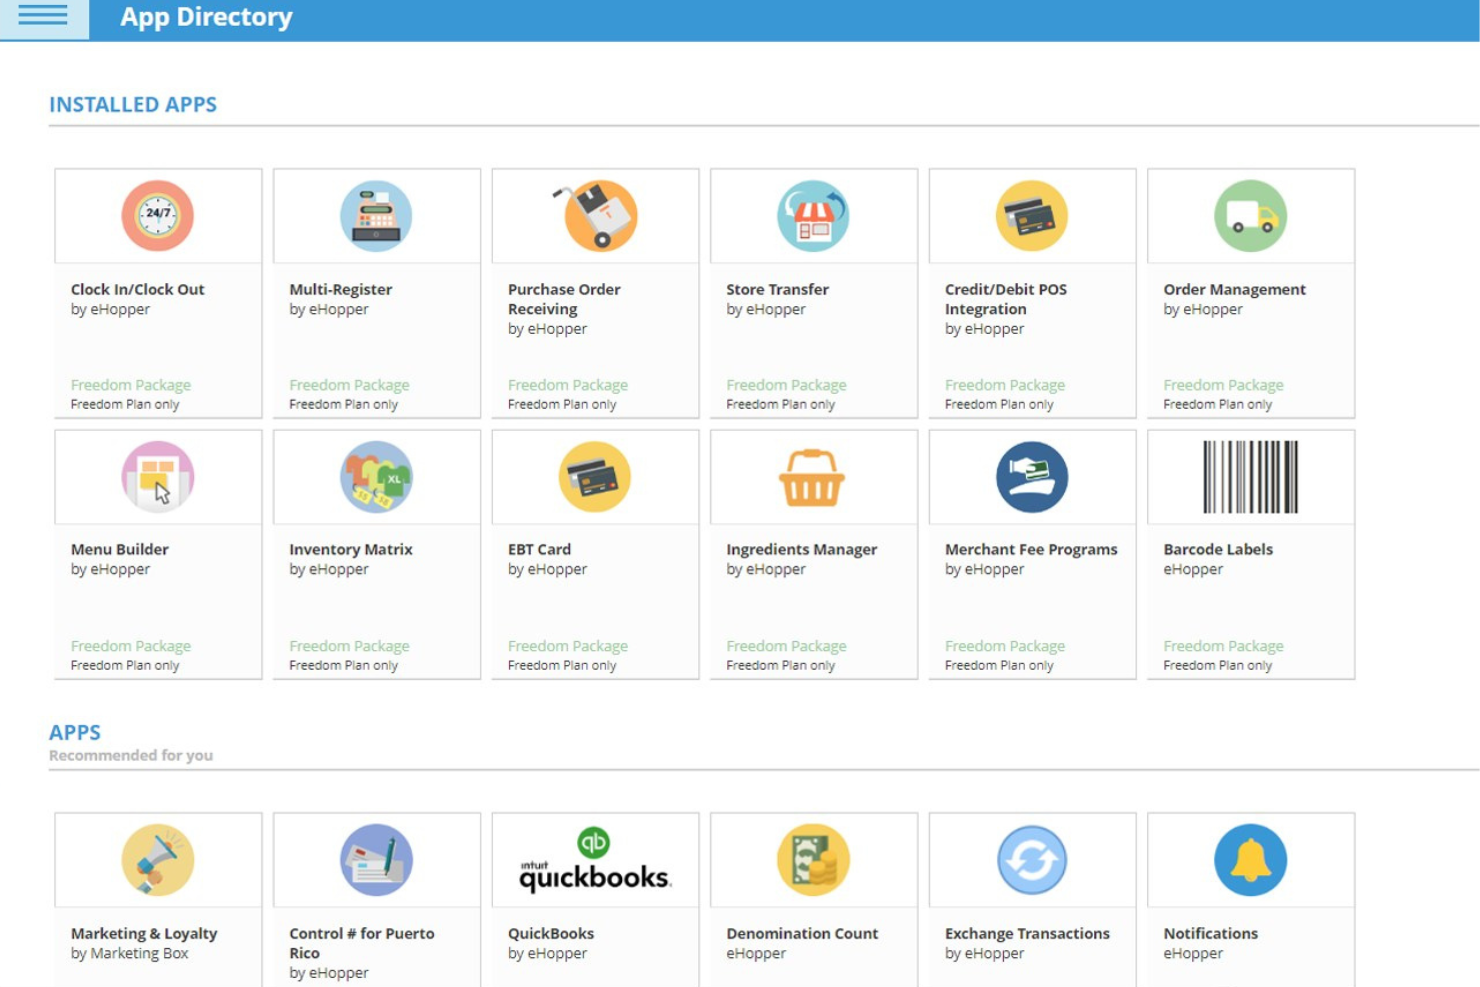
Task: Click Freedom Package under Barcode Labels
Action: (x=1222, y=645)
